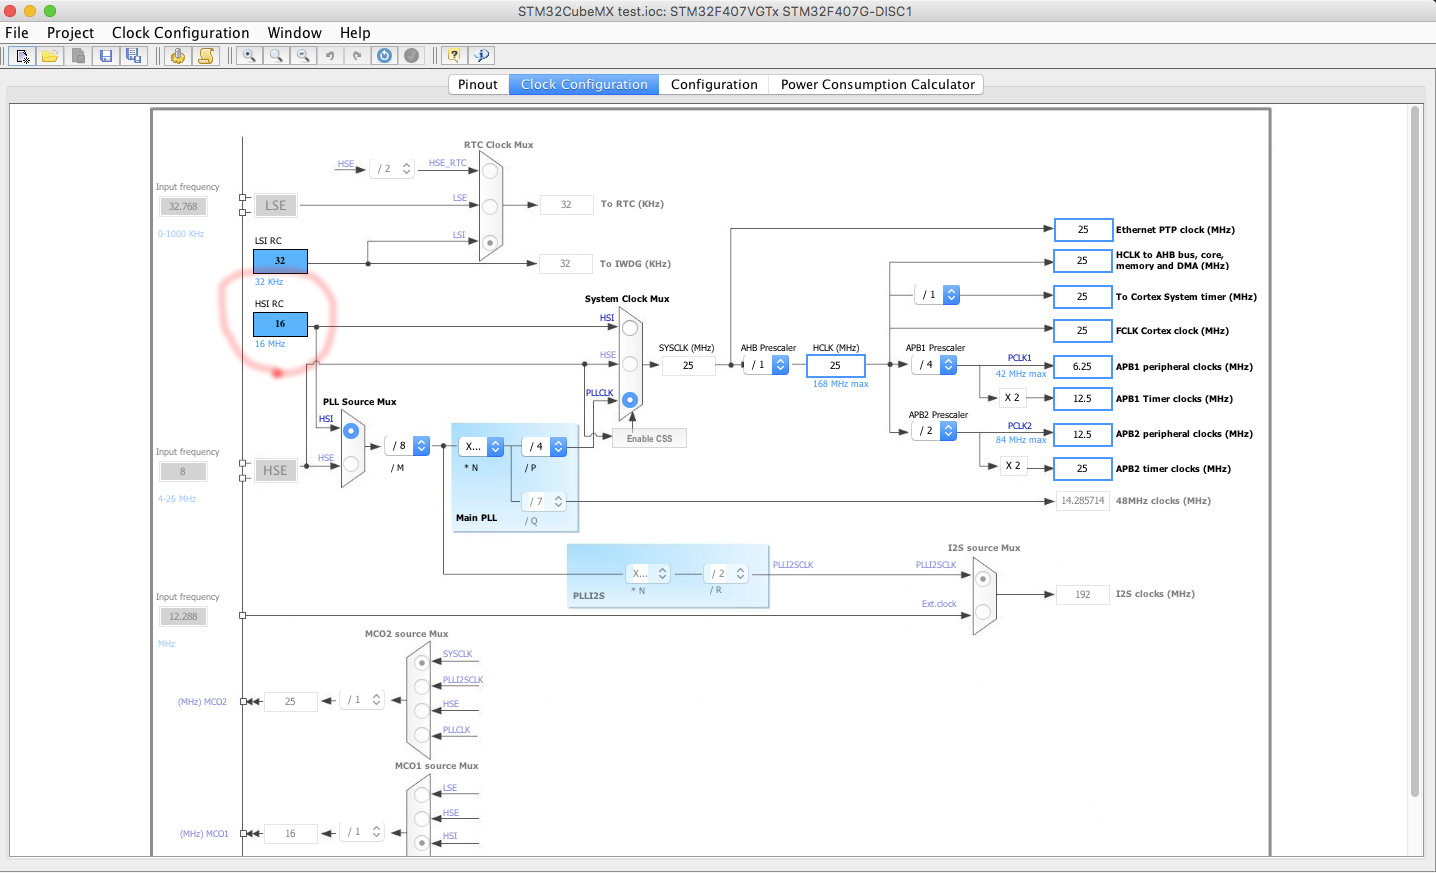Click the Redo arrow icon
The image size is (1436, 873).
pos(357,56)
